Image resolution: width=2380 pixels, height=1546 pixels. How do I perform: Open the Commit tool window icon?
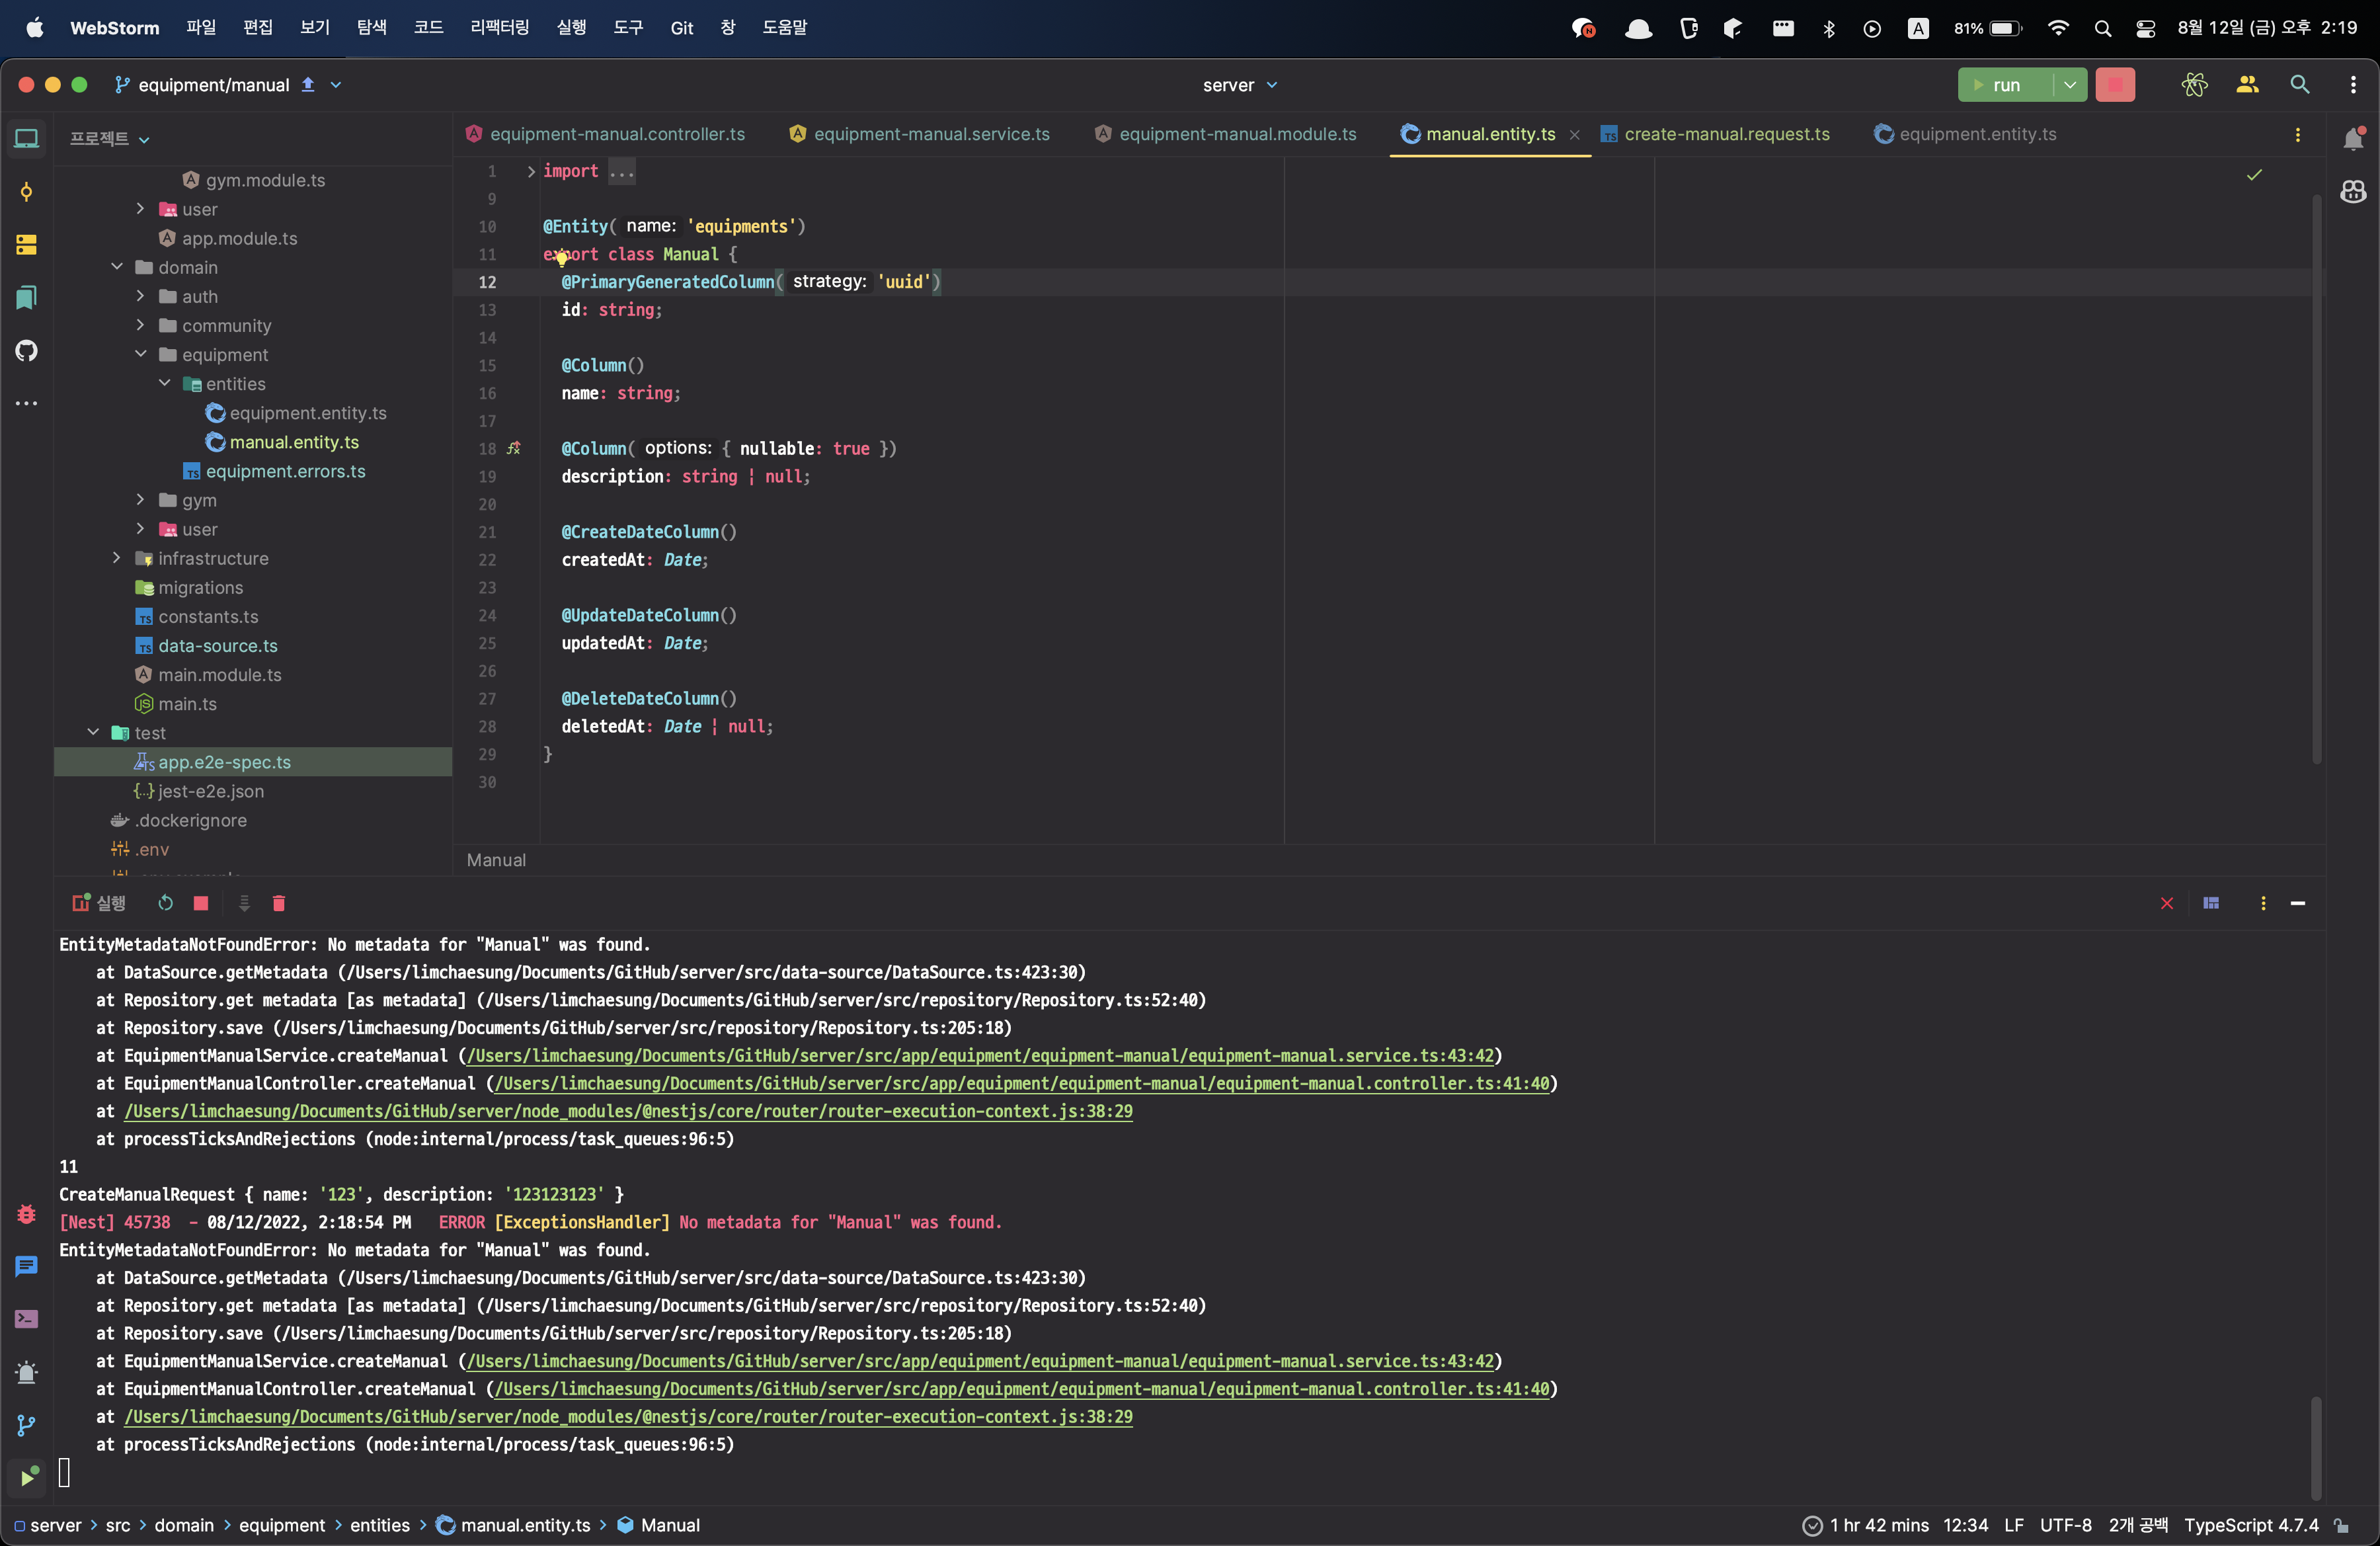point(27,192)
